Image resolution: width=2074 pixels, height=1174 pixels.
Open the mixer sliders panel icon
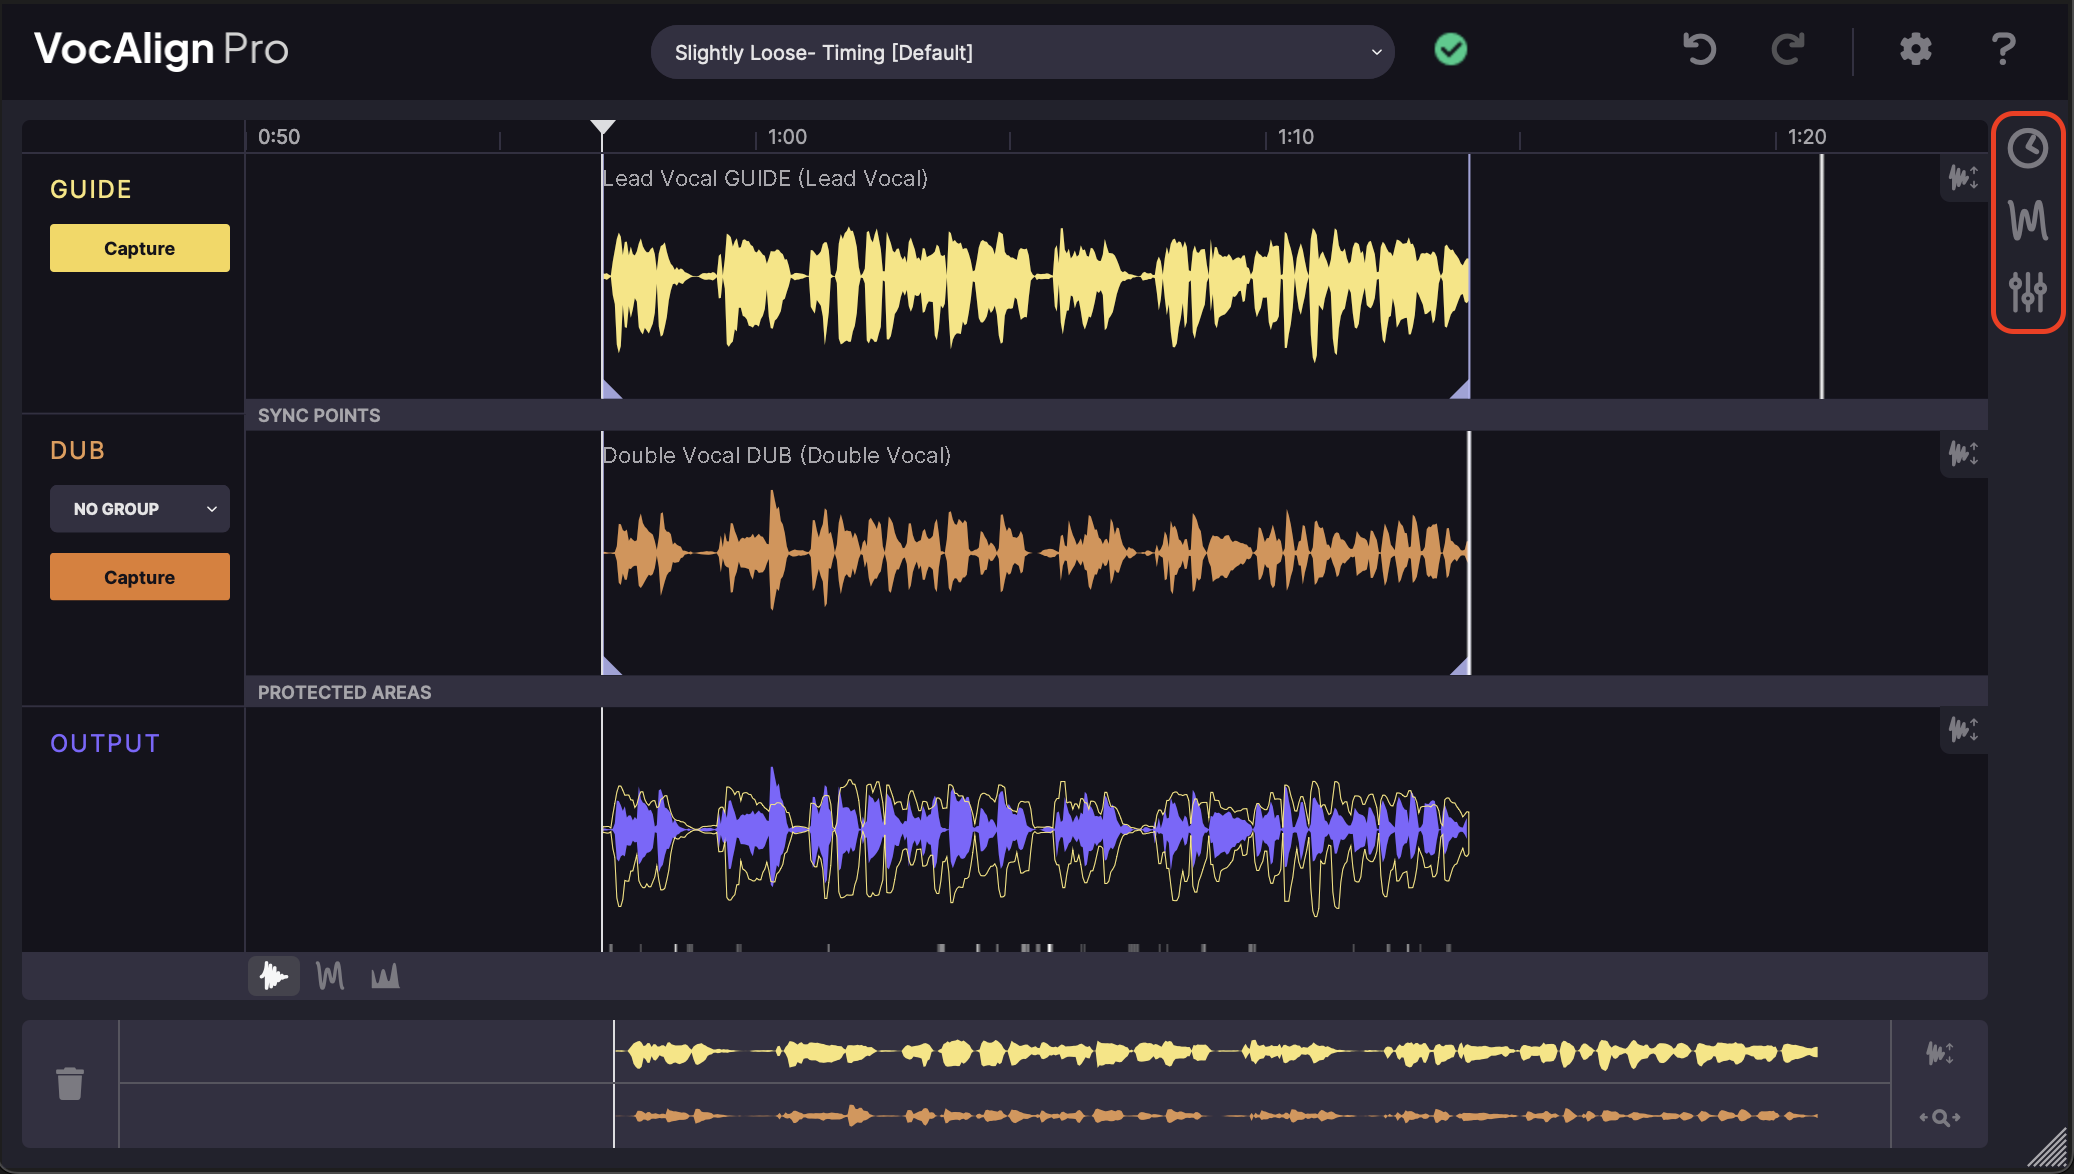point(2028,292)
